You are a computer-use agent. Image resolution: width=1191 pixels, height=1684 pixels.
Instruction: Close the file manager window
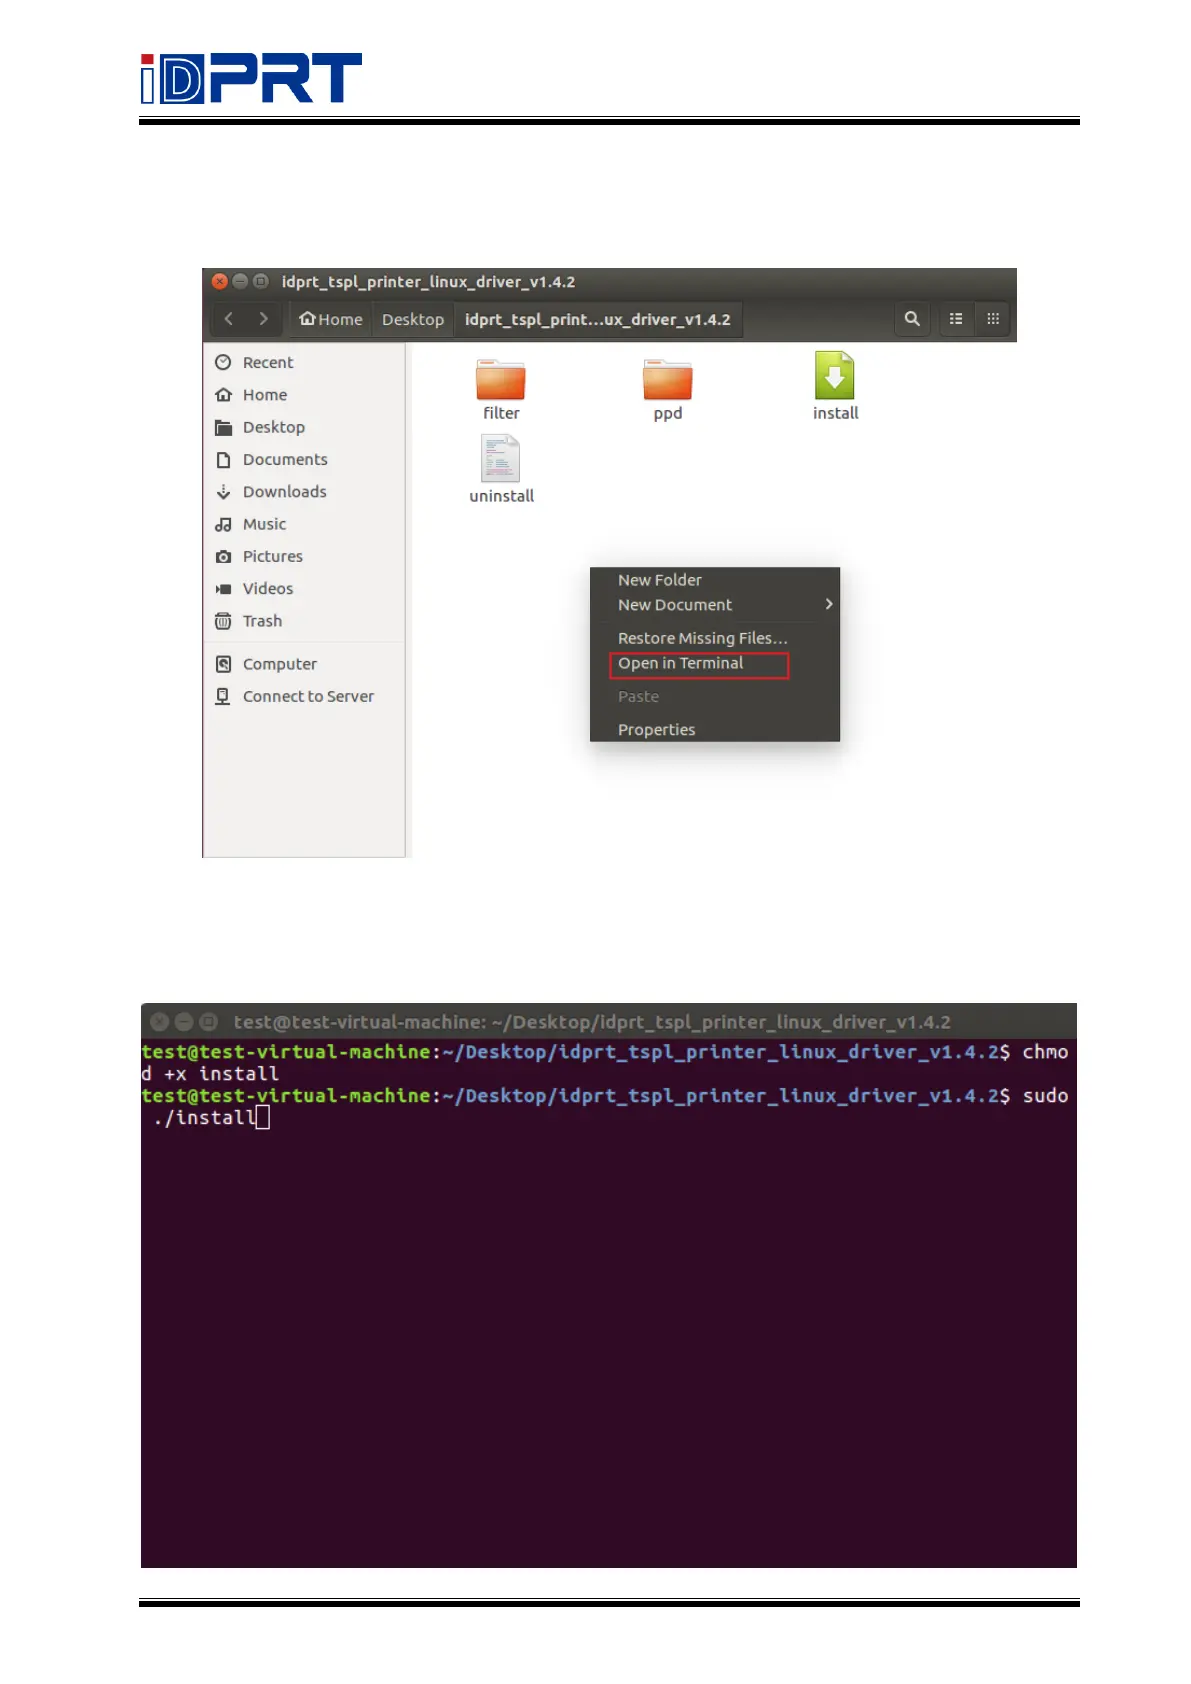point(220,282)
